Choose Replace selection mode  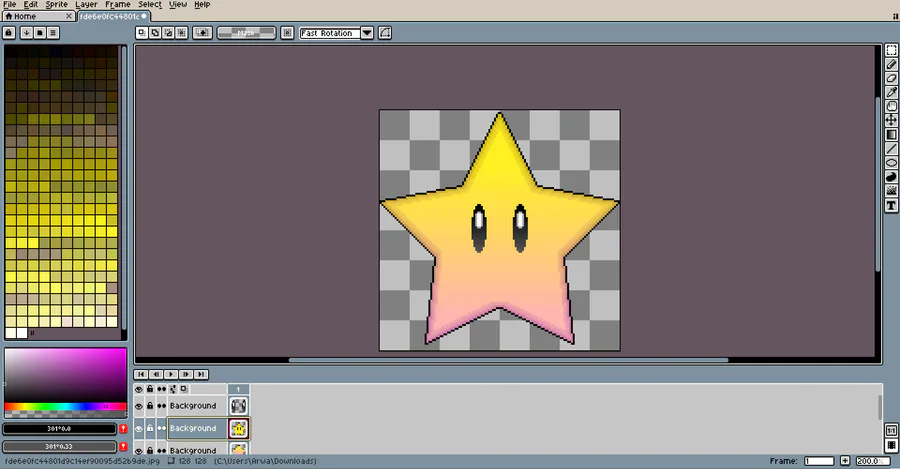(x=142, y=33)
